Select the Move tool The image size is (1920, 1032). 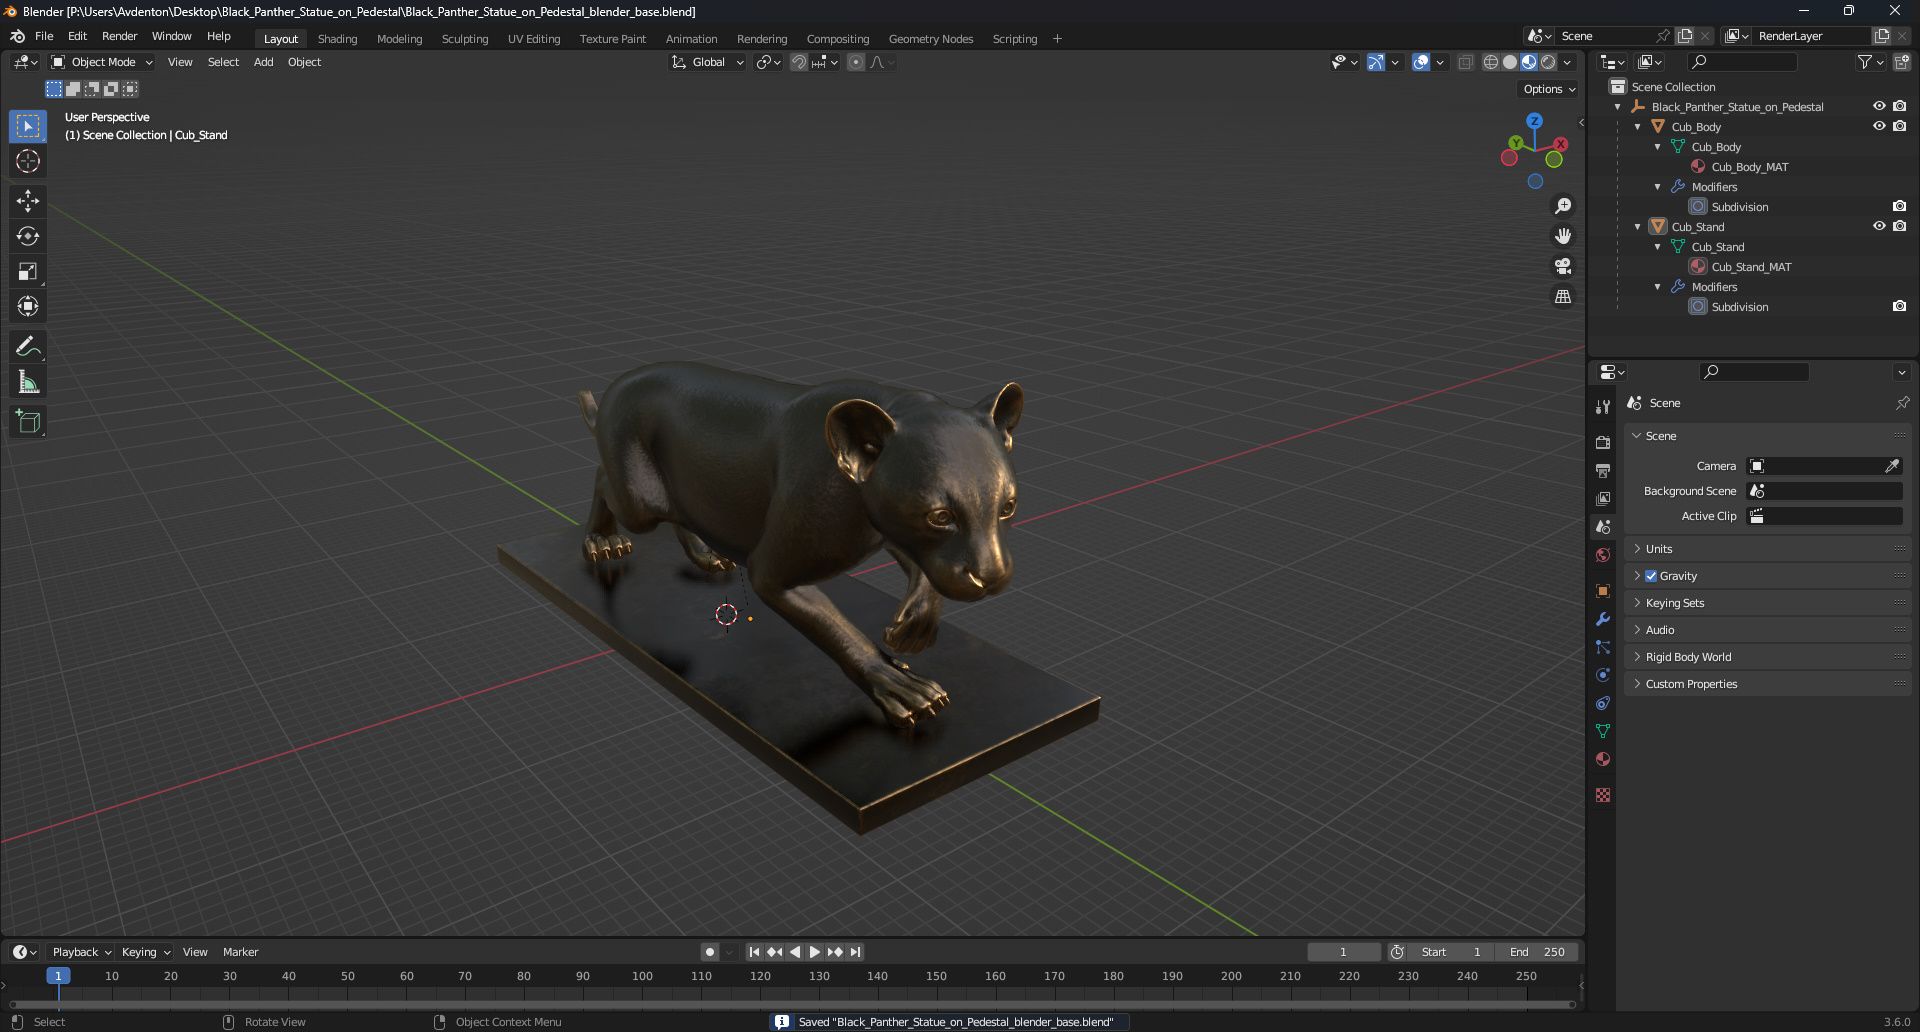[x=28, y=201]
